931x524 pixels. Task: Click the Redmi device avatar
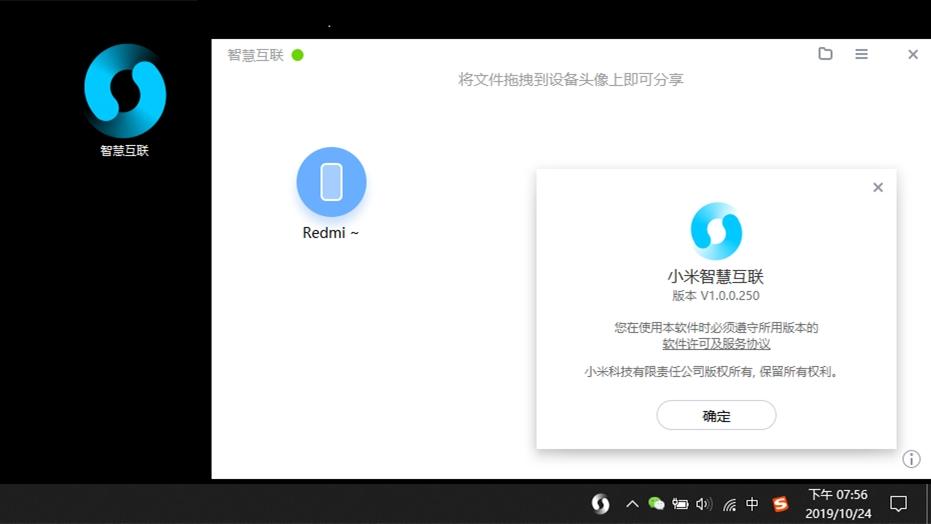(x=331, y=182)
